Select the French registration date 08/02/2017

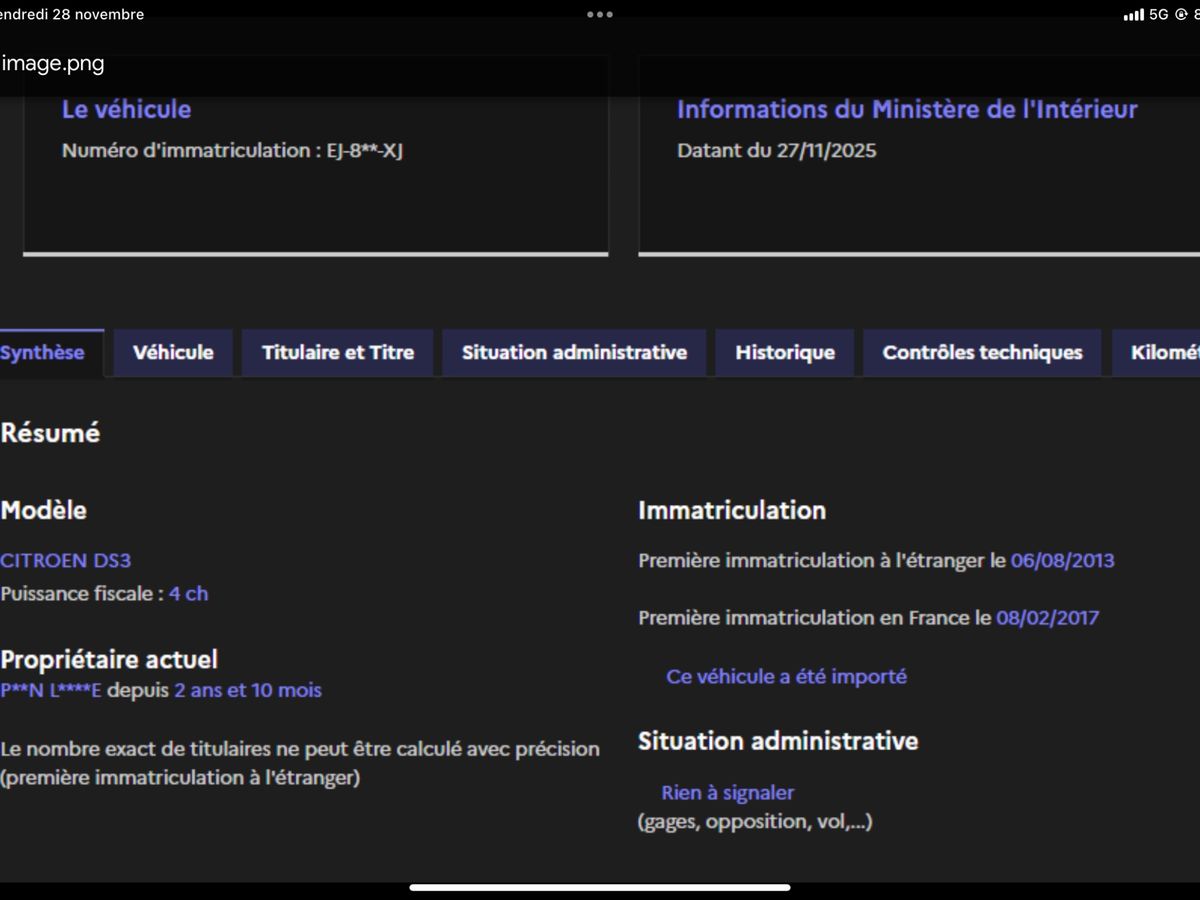click(x=1047, y=618)
